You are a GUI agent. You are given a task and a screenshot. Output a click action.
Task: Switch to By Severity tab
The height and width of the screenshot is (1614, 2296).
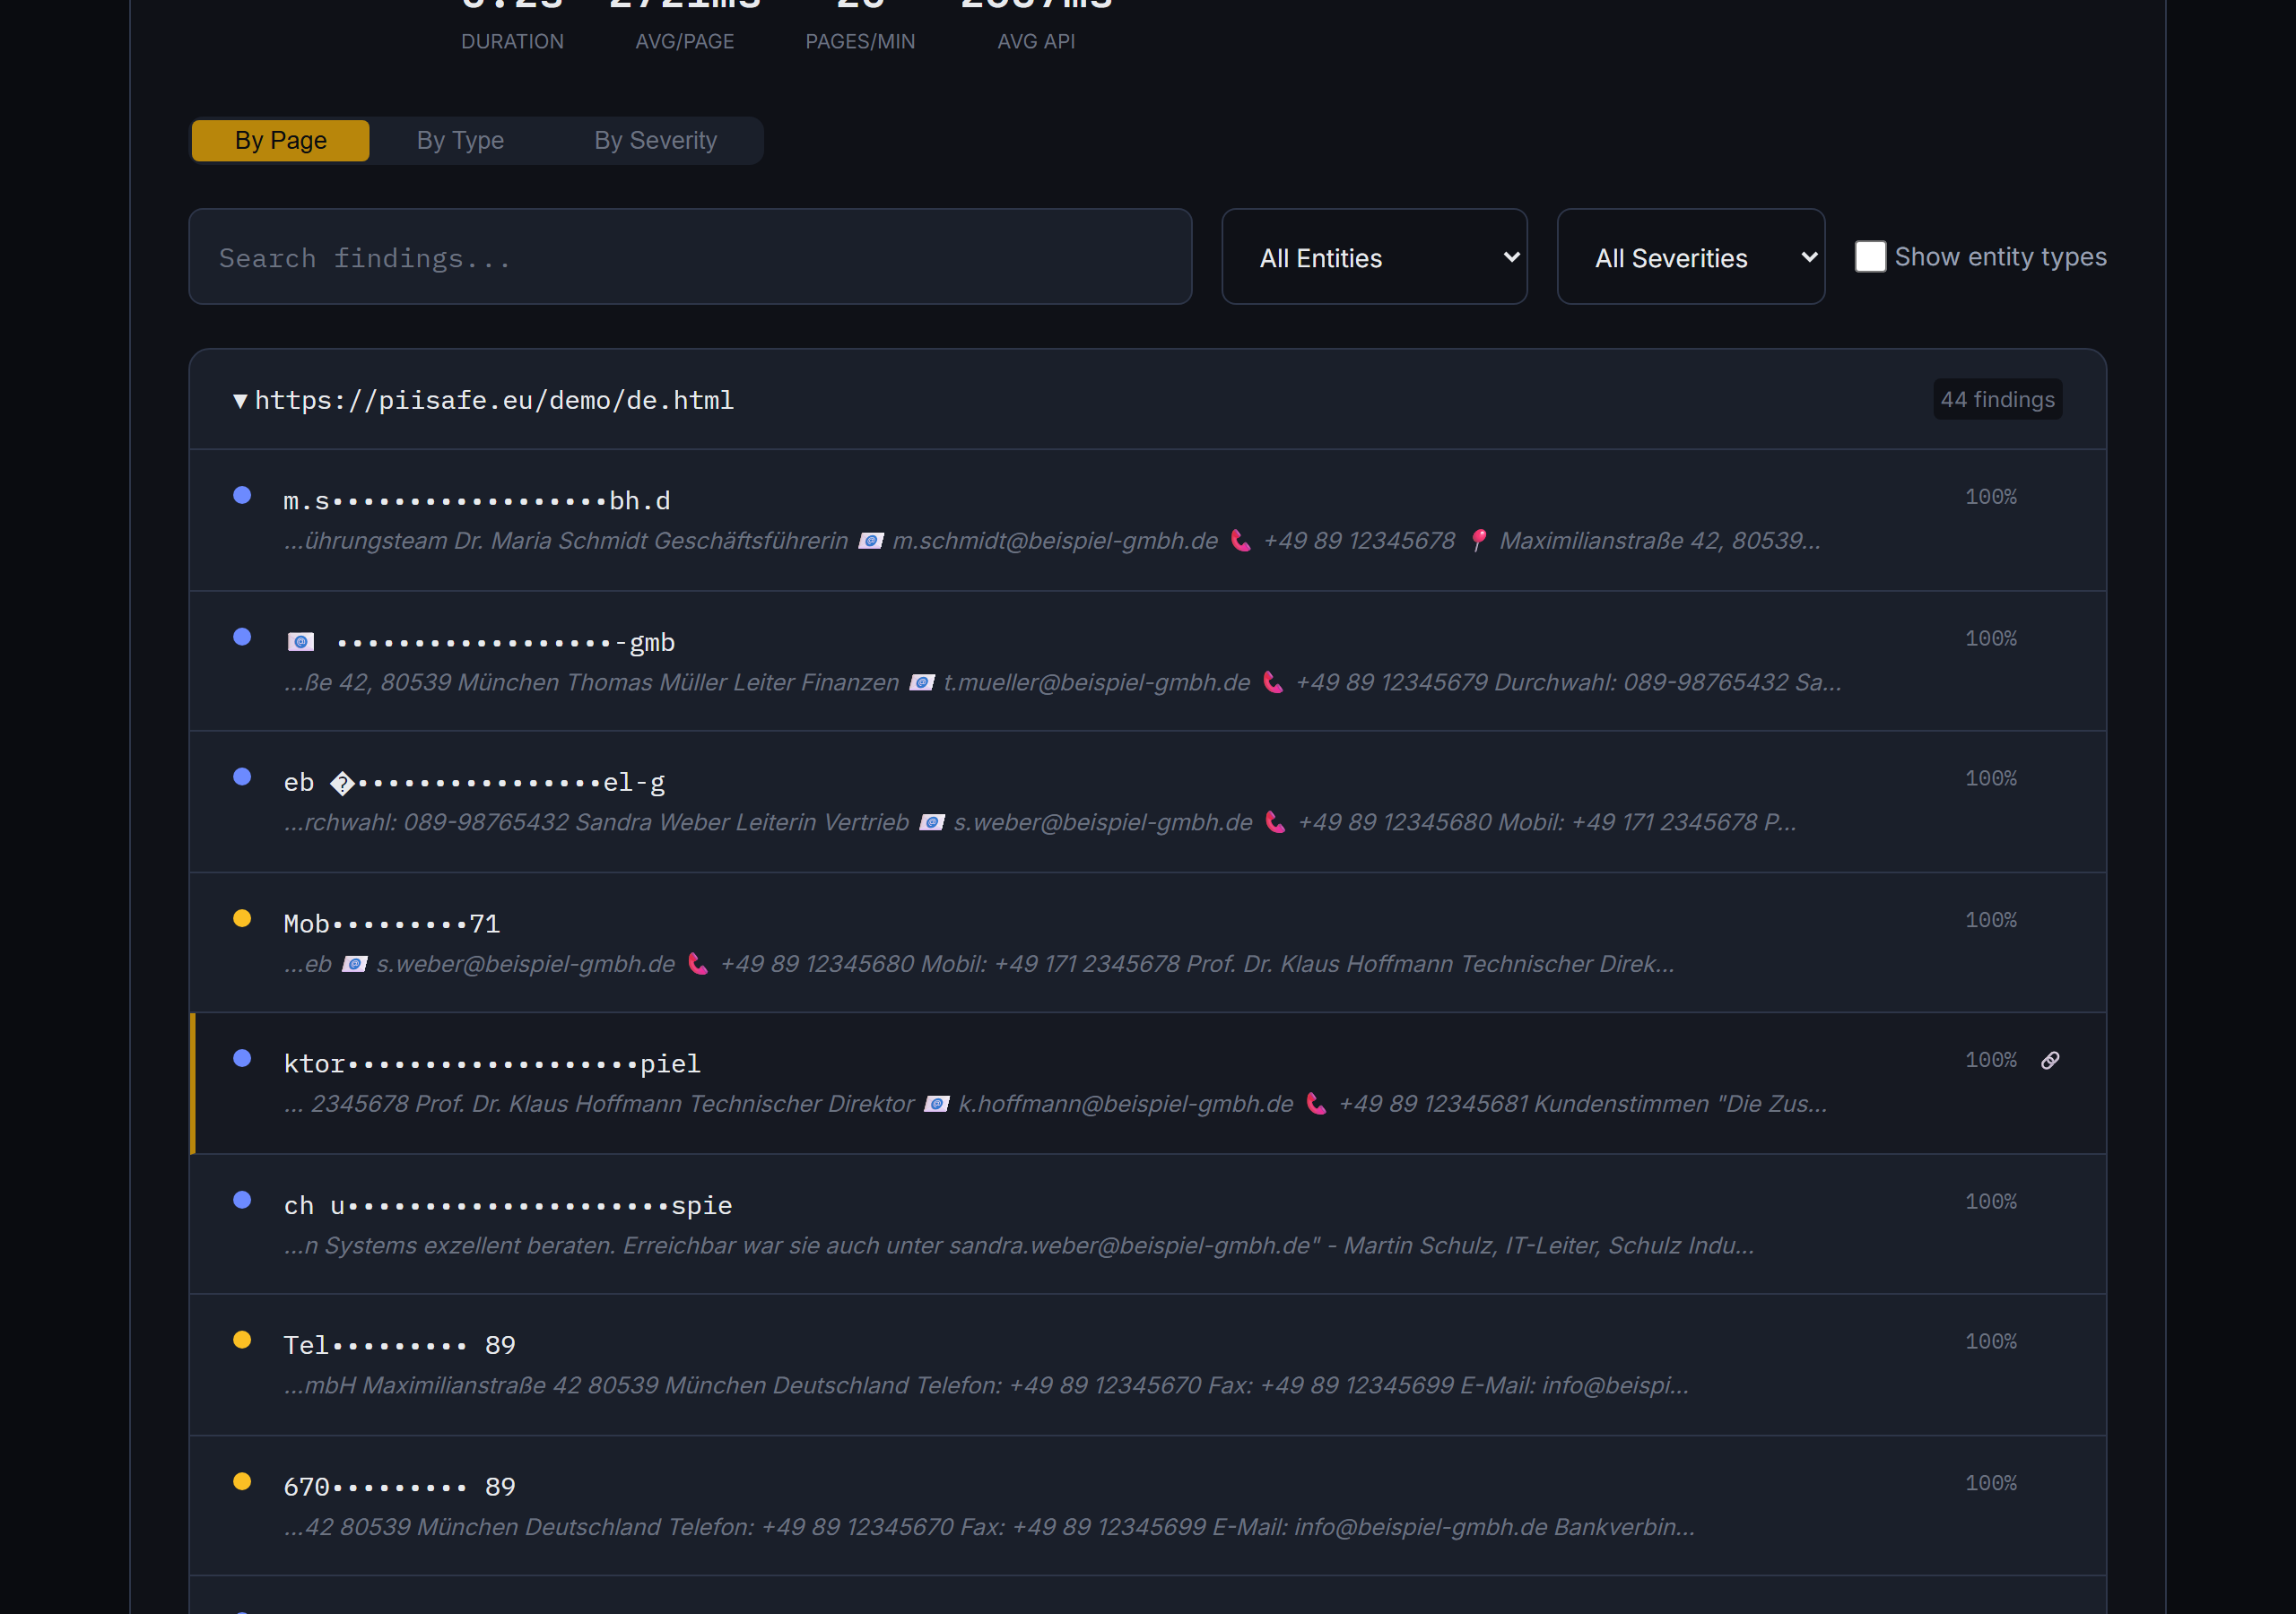655,141
